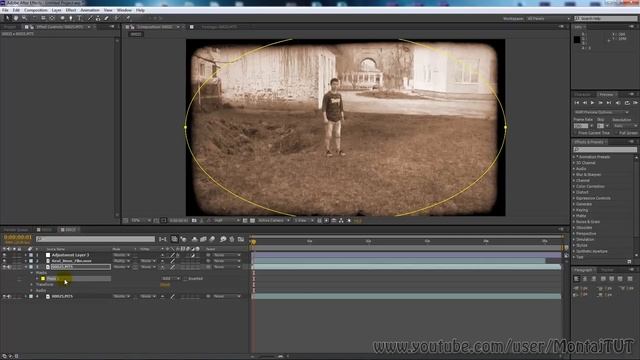
Task: Enable motion blur for timeline
Action: point(212,239)
